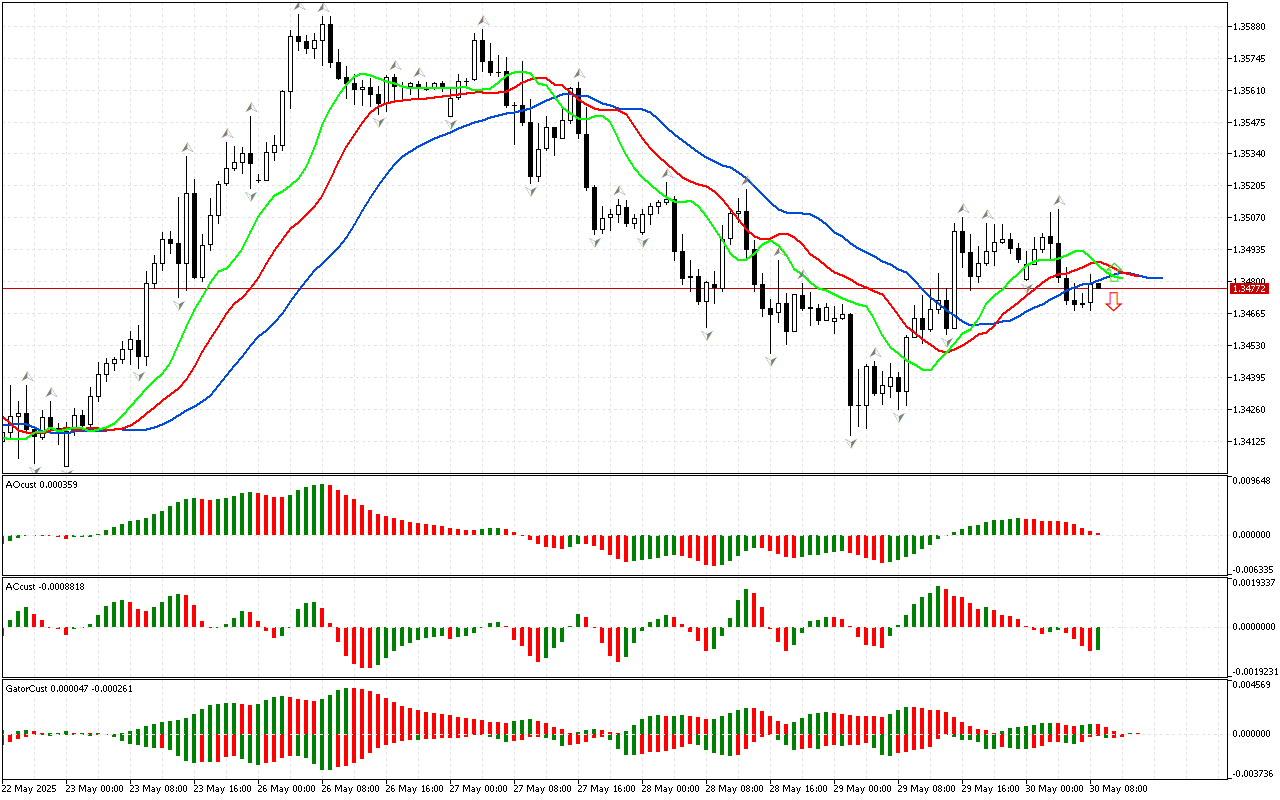Click the 26 May 08:00 time label
The image size is (1280, 800).
(x=348, y=788)
